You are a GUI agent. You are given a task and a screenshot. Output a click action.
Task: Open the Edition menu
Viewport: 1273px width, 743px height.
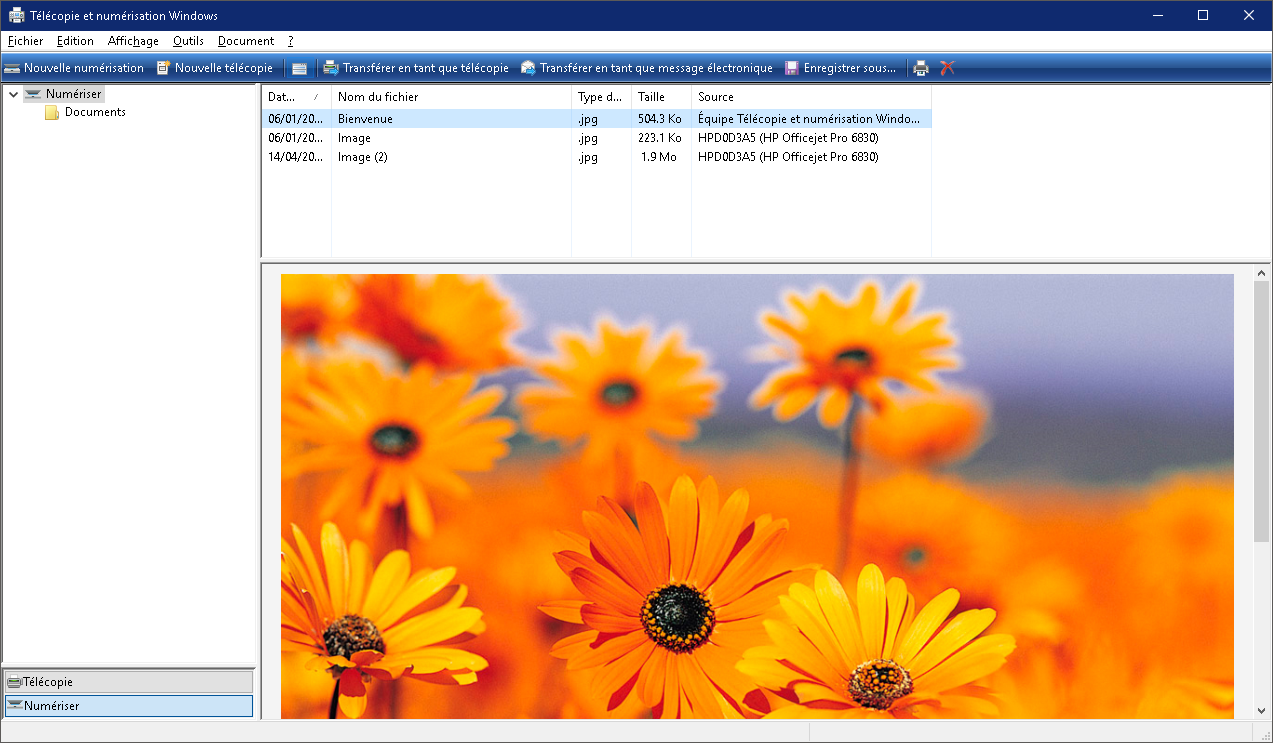pyautogui.click(x=75, y=41)
